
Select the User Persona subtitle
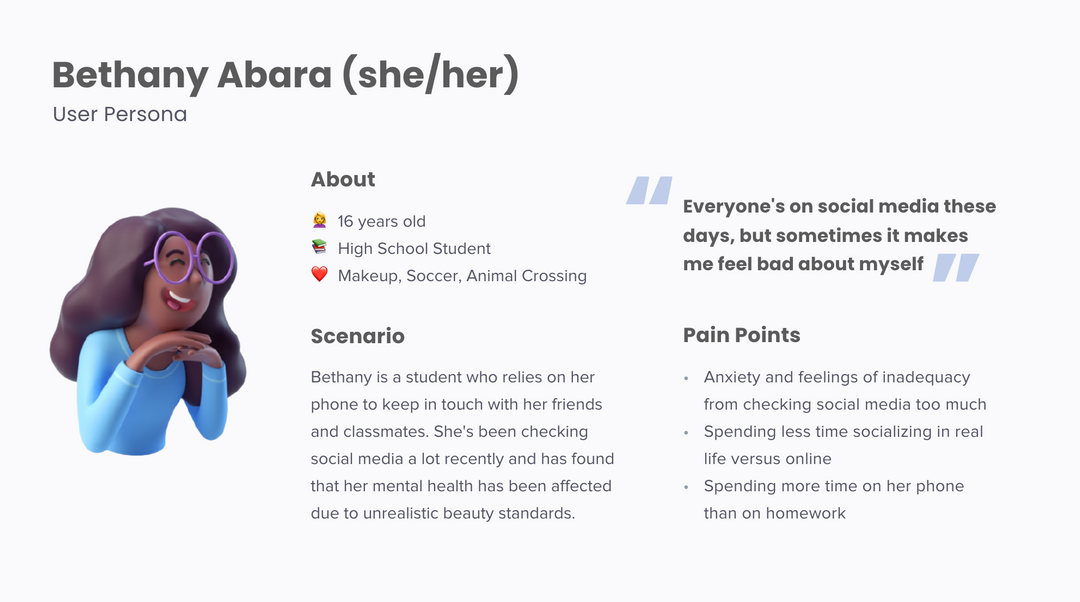[120, 114]
